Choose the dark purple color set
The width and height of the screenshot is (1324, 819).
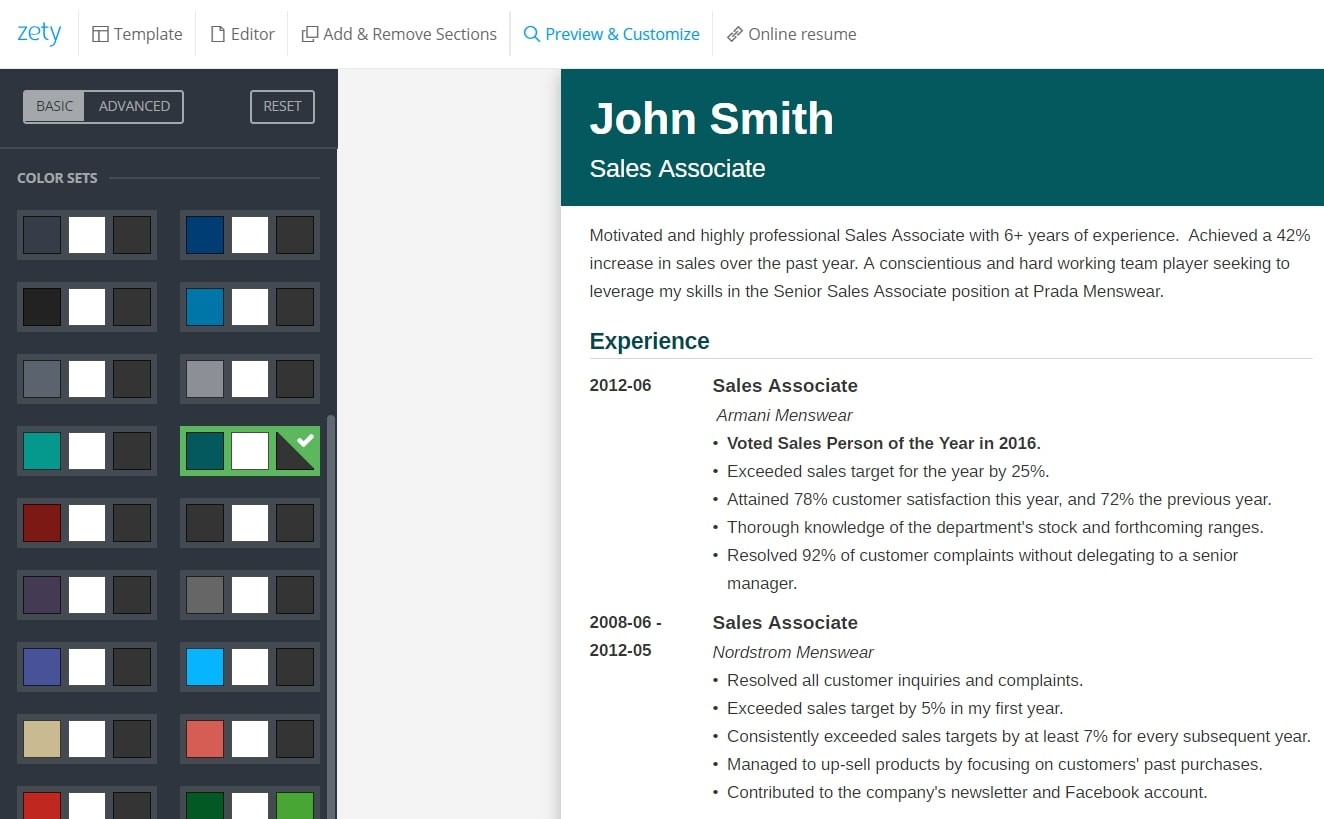pyautogui.click(x=87, y=595)
